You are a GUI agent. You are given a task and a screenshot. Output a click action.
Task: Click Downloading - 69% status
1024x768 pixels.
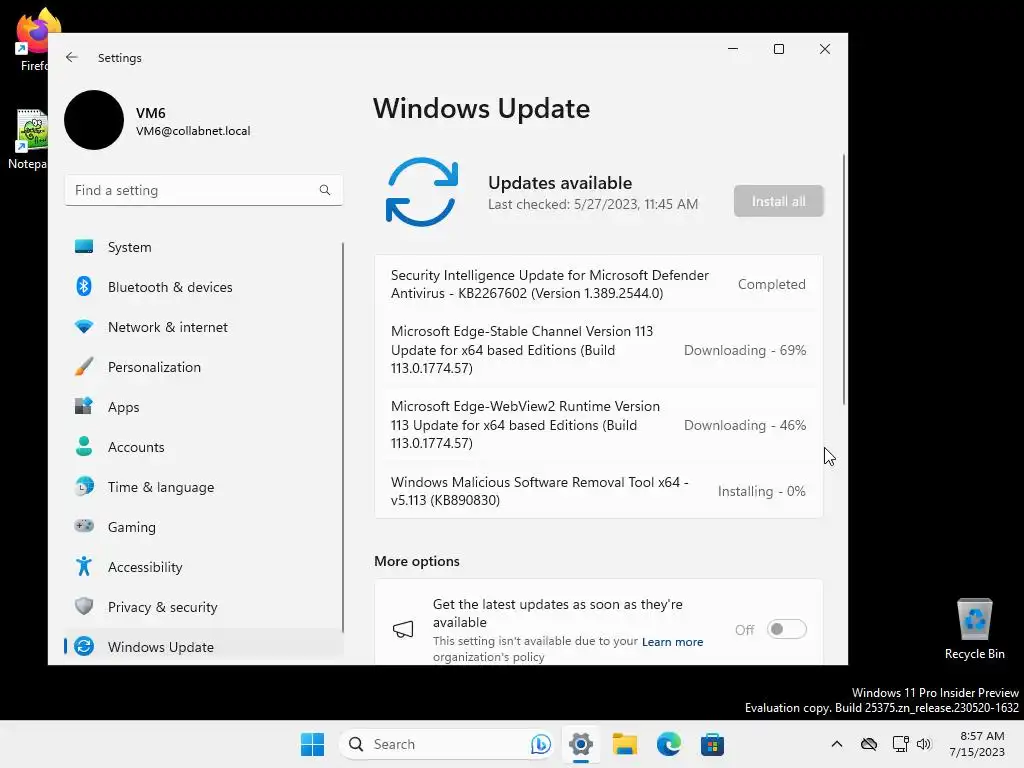tap(744, 350)
